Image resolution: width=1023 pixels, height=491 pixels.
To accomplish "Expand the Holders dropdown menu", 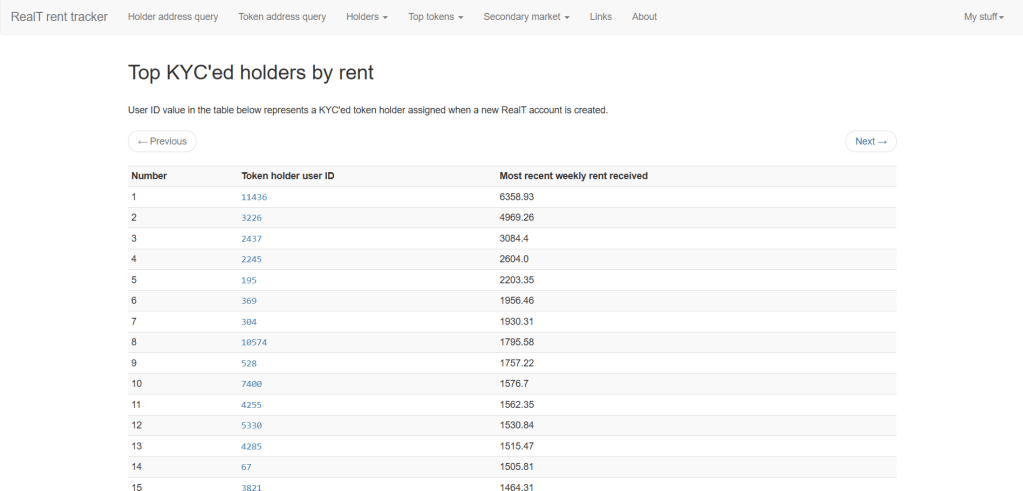I will click(x=367, y=17).
